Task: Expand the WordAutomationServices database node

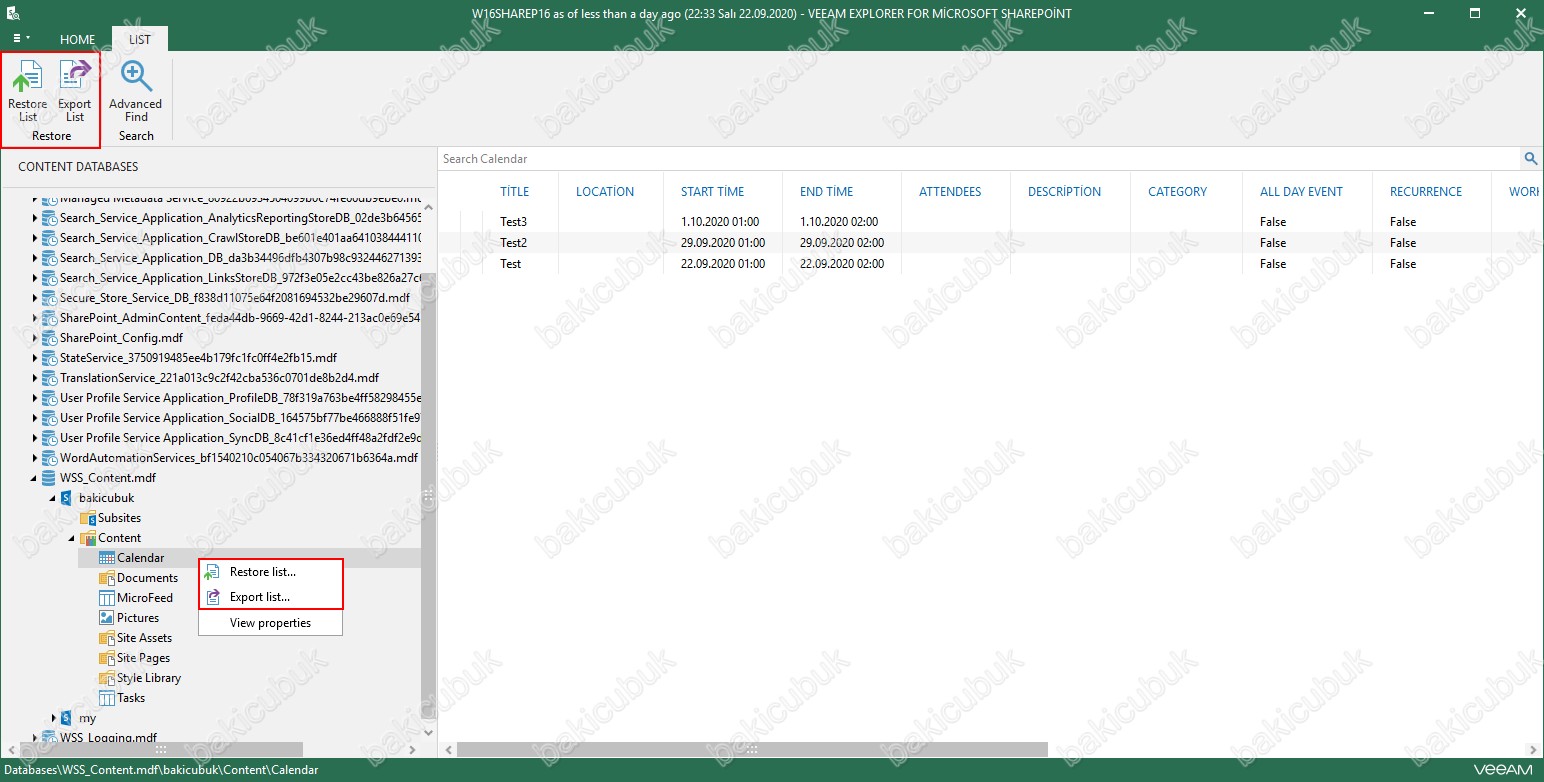Action: (35, 458)
